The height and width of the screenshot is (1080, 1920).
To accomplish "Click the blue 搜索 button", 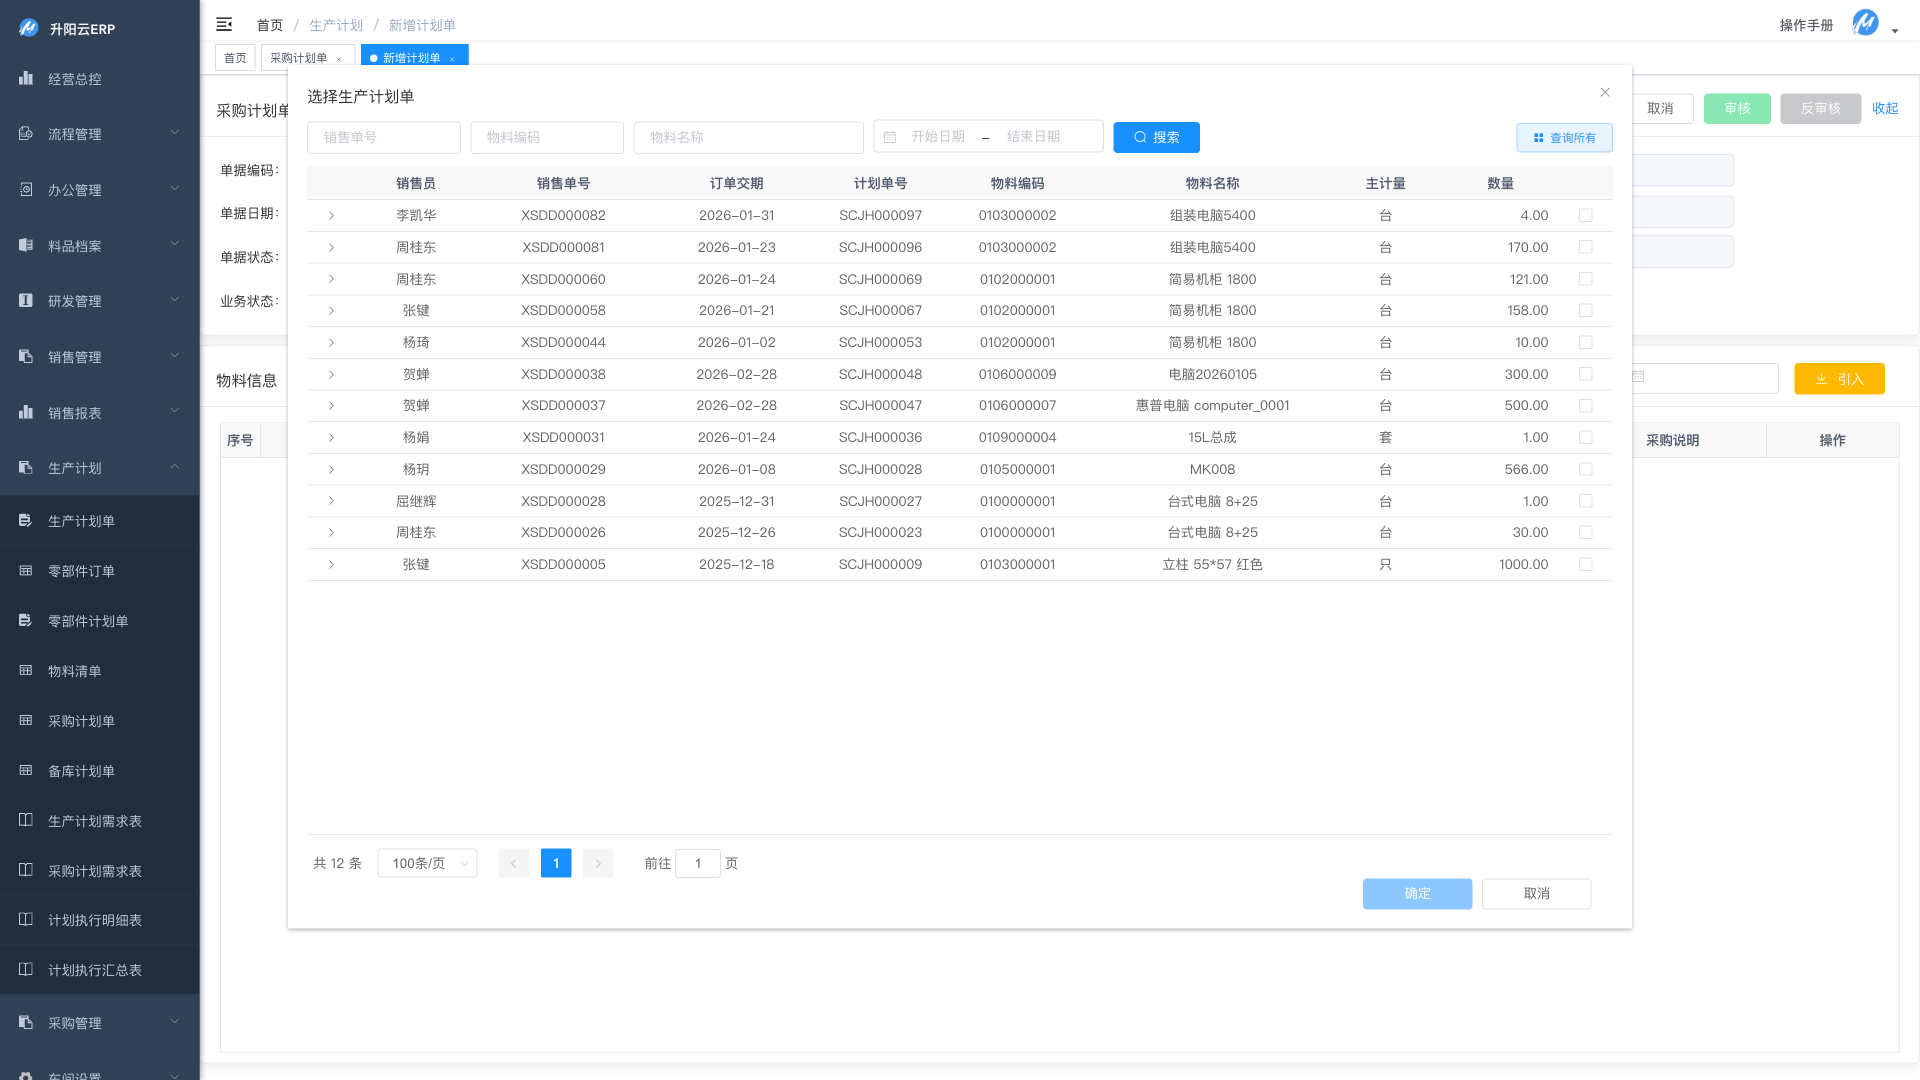I will click(1156, 137).
